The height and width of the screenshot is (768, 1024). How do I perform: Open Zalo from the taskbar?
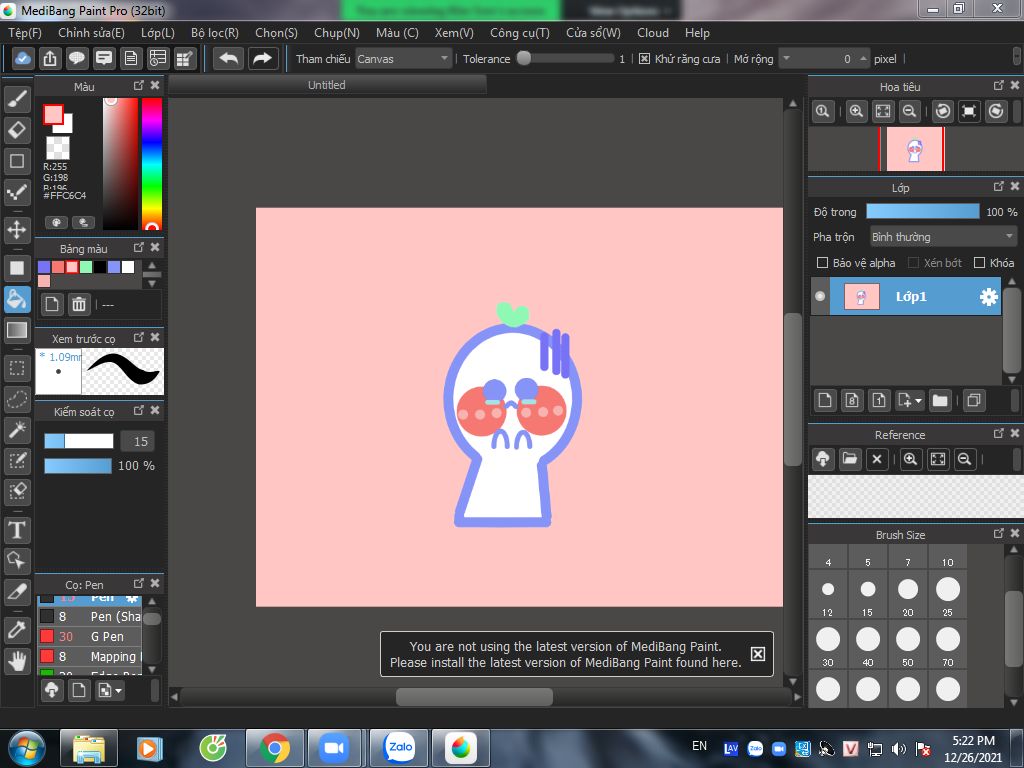point(399,748)
